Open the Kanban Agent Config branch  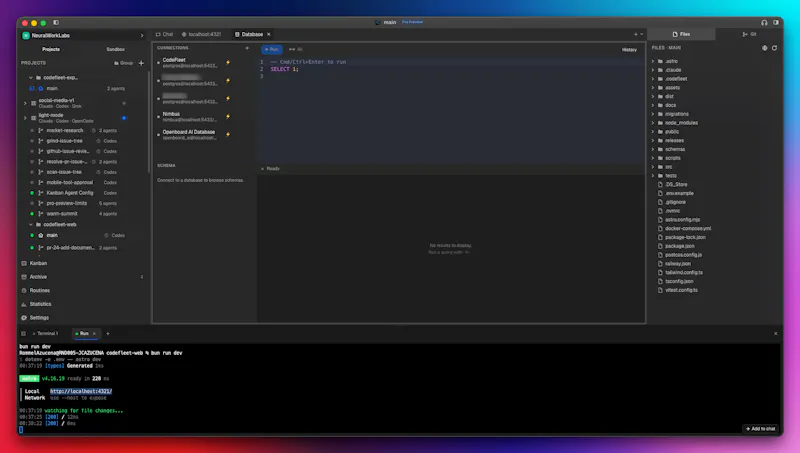tap(70, 193)
